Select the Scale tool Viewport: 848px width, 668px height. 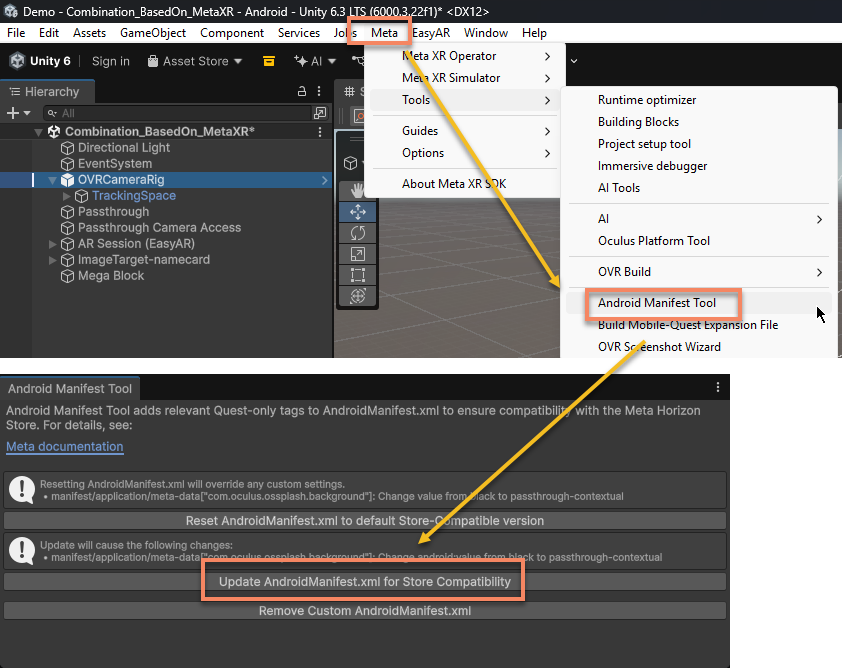click(357, 254)
